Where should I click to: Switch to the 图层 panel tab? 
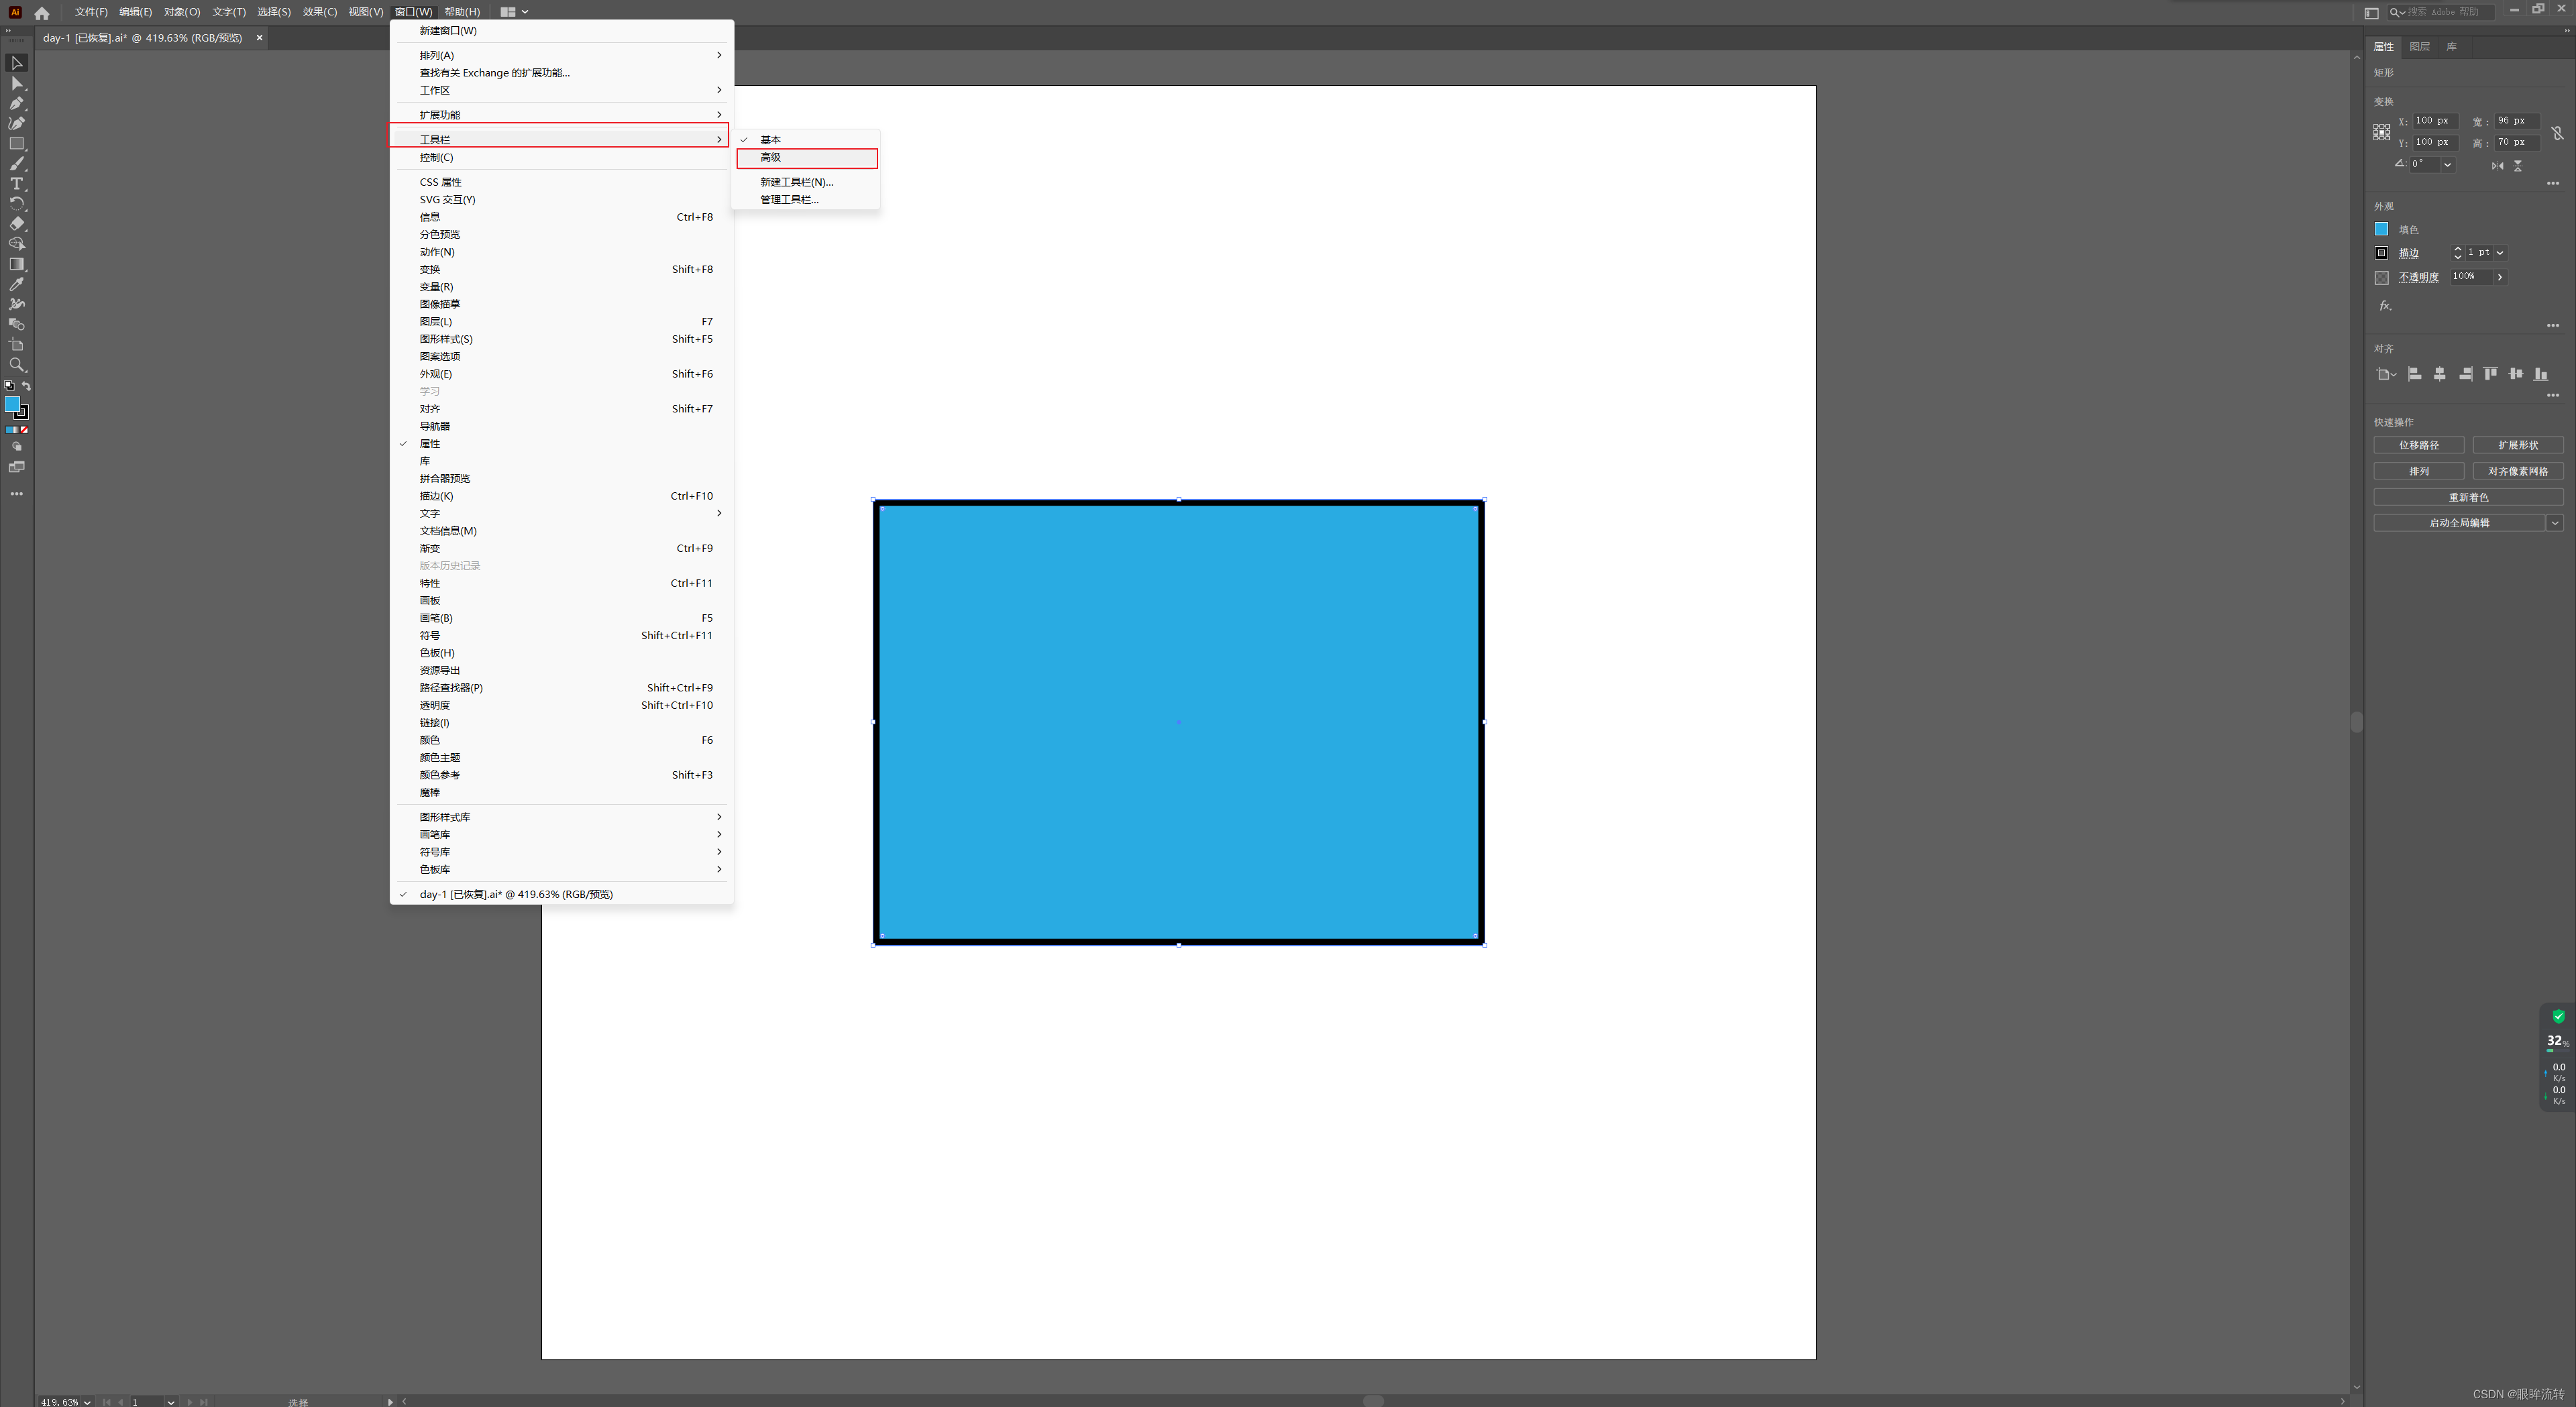2419,47
